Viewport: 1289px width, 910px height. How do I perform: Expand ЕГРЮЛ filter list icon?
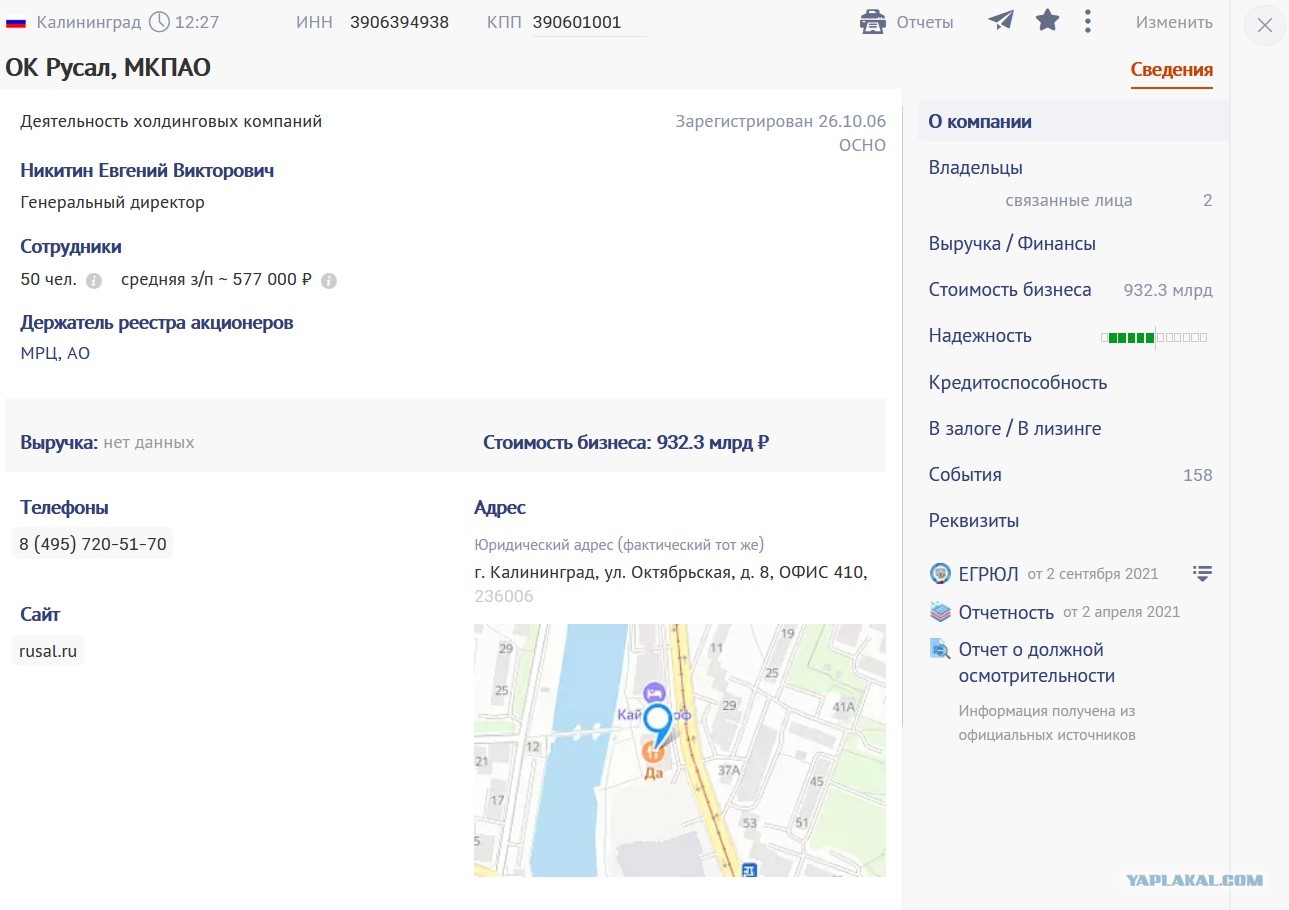(1202, 574)
